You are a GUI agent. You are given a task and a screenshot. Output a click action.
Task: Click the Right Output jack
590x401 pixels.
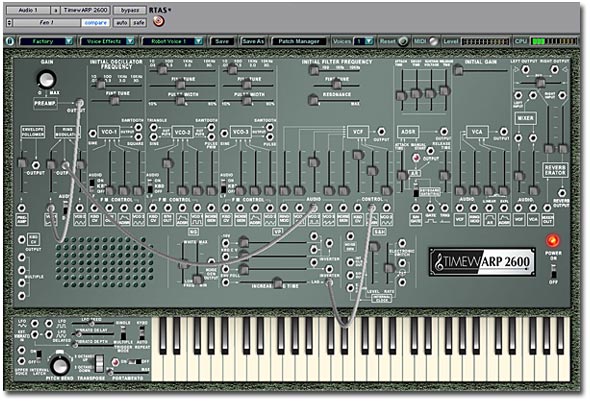554,69
